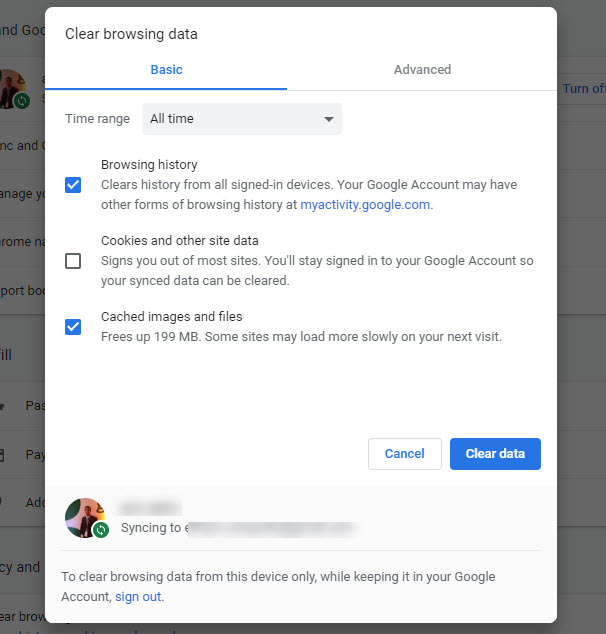The image size is (606, 634).
Task: Click the 'Clear browsing data' dialog title
Action: point(131,34)
